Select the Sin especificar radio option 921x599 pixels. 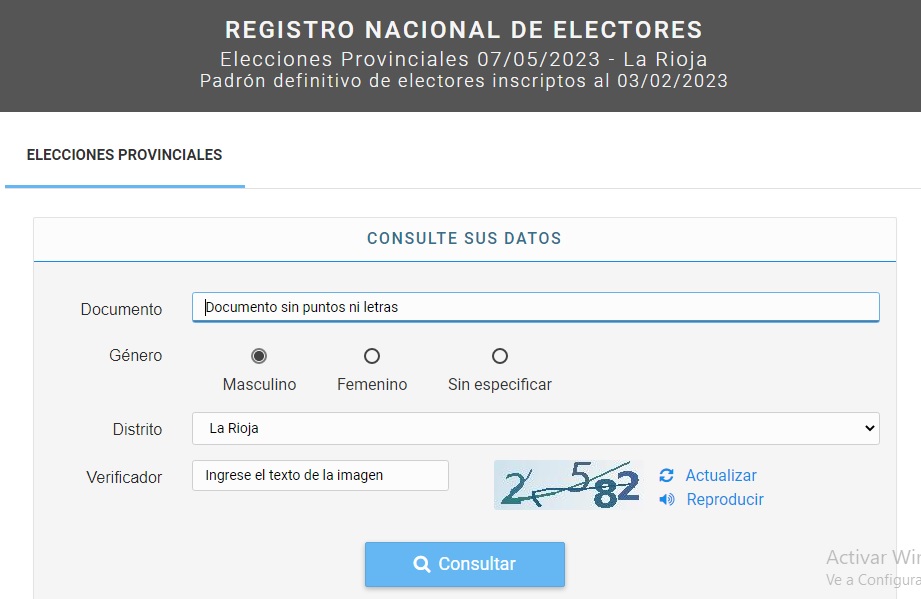(500, 356)
